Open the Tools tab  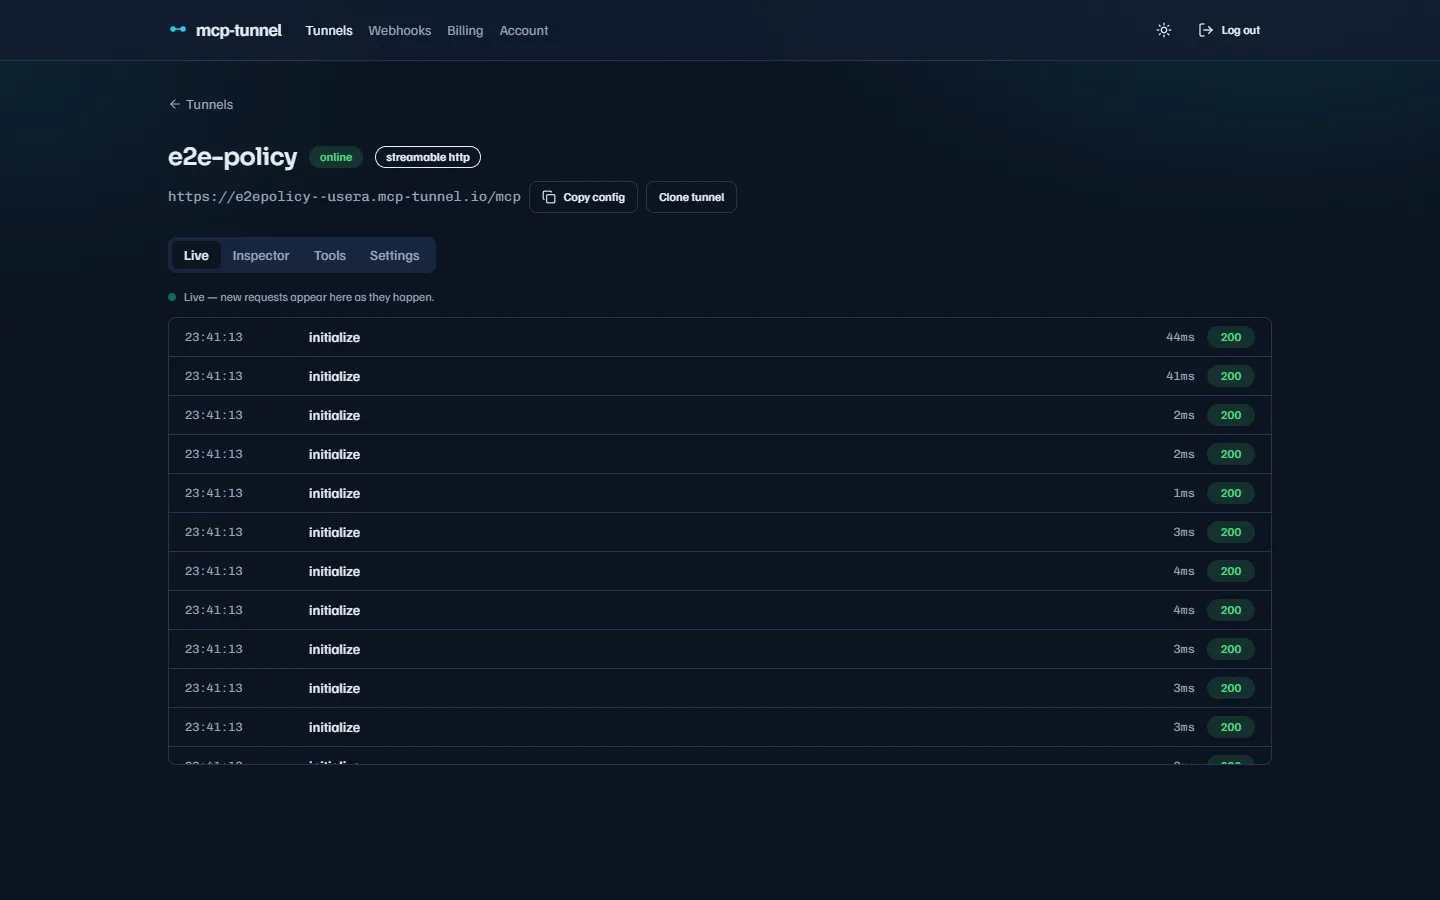tap(330, 255)
